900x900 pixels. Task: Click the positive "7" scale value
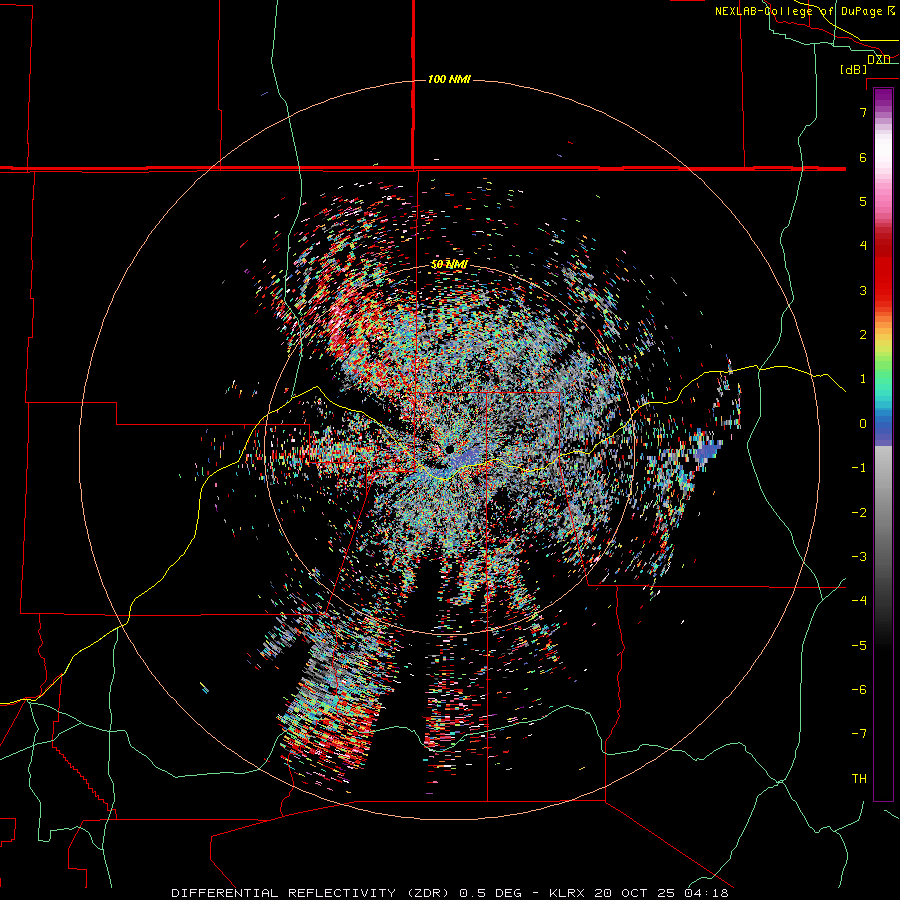(x=863, y=112)
